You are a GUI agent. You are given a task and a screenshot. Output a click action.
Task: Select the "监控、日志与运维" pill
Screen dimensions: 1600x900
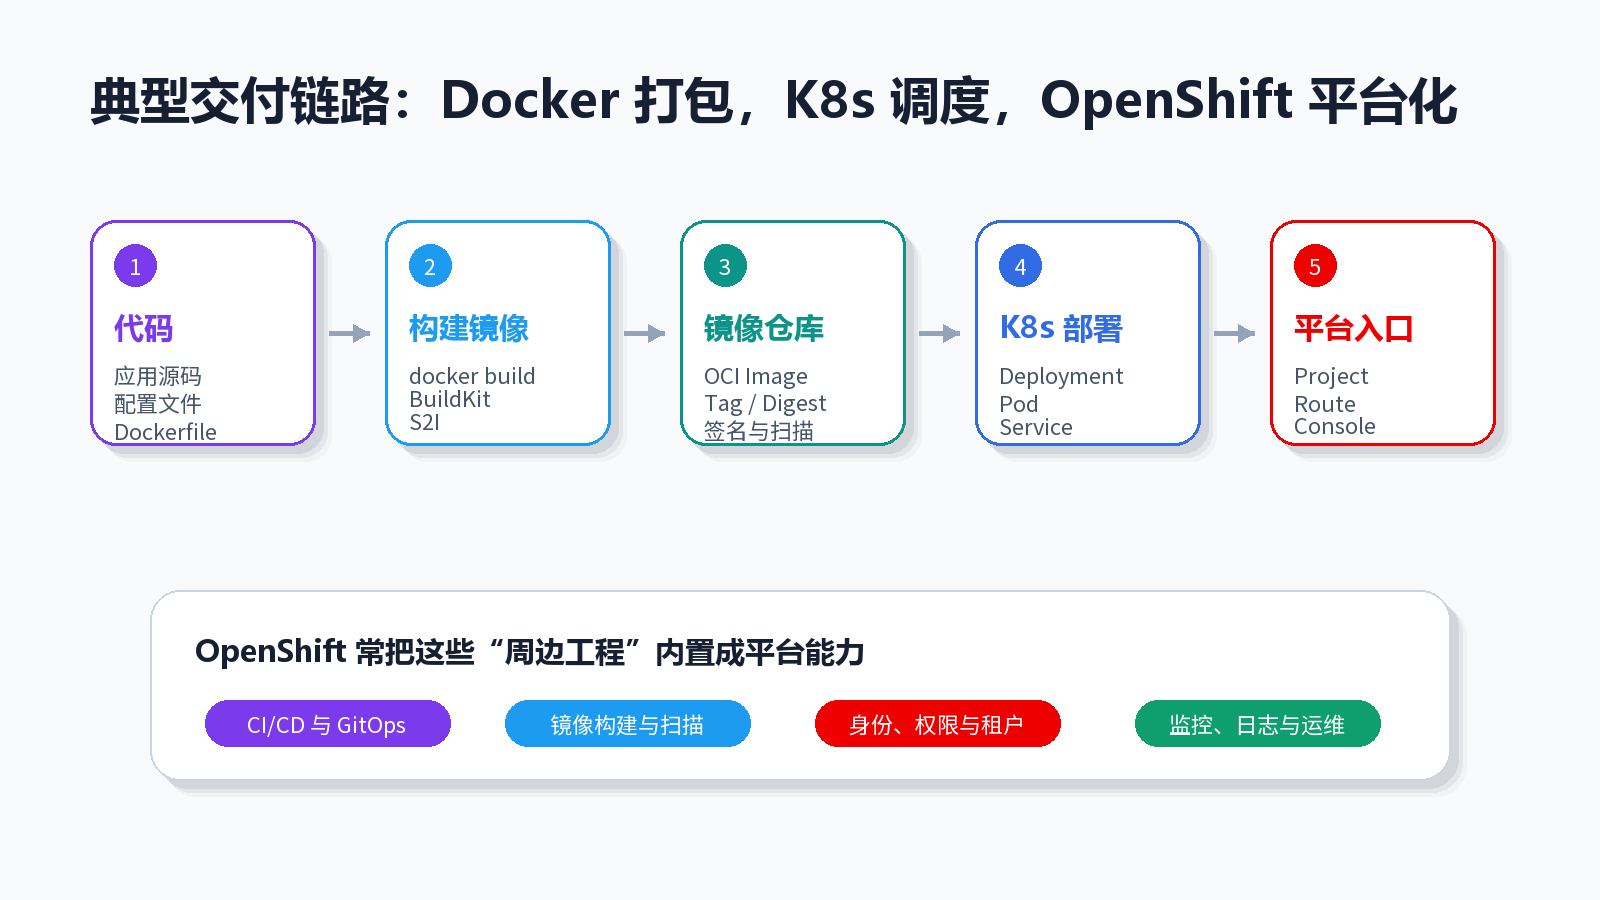click(1258, 724)
